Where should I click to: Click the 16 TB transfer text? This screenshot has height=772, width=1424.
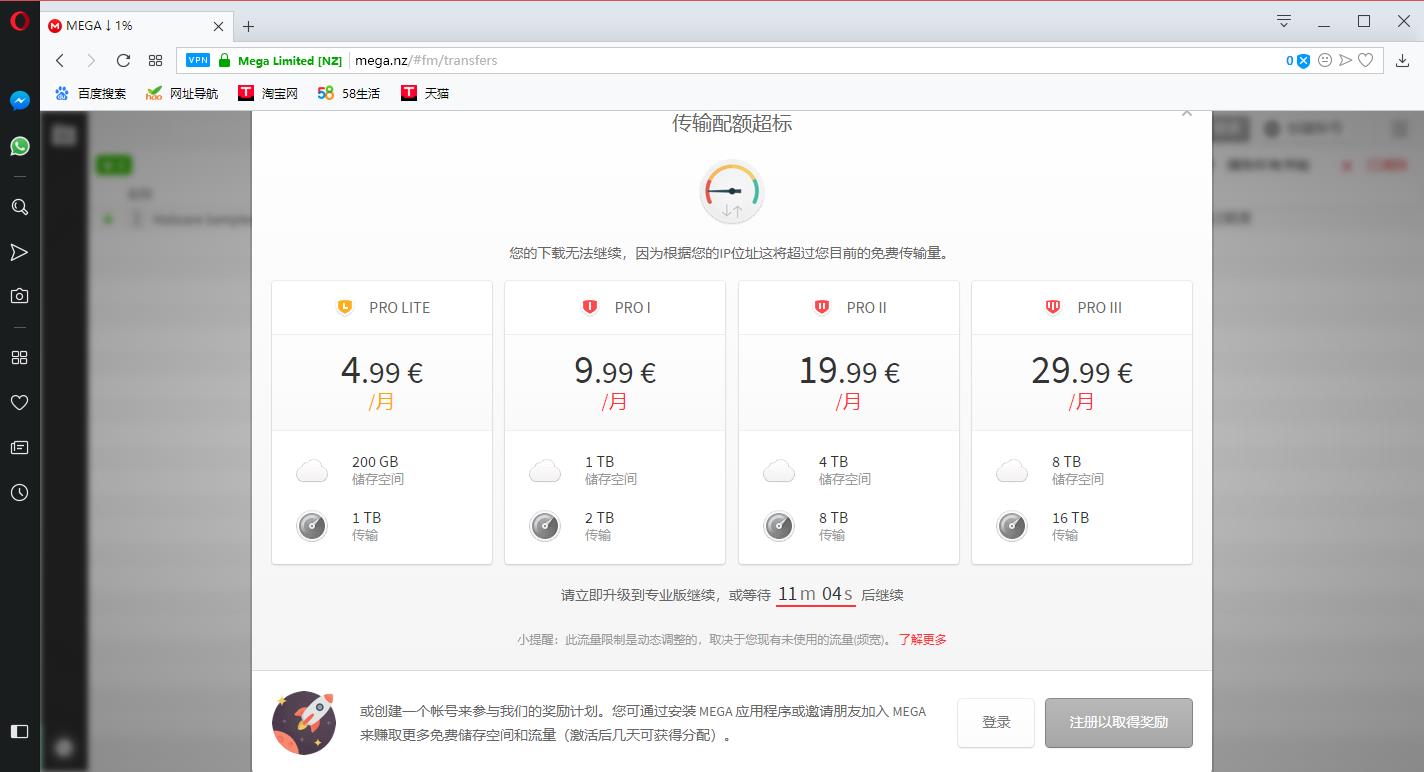click(x=1070, y=518)
